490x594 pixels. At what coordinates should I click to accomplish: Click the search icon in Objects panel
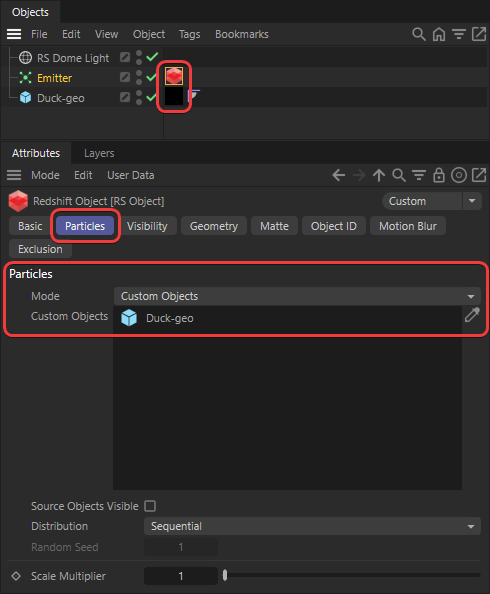[x=419, y=34]
